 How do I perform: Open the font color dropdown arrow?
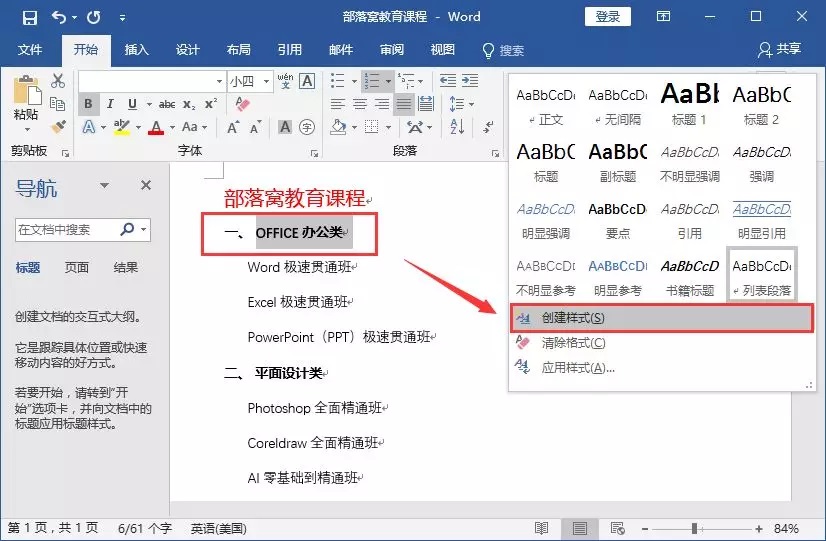coord(172,127)
